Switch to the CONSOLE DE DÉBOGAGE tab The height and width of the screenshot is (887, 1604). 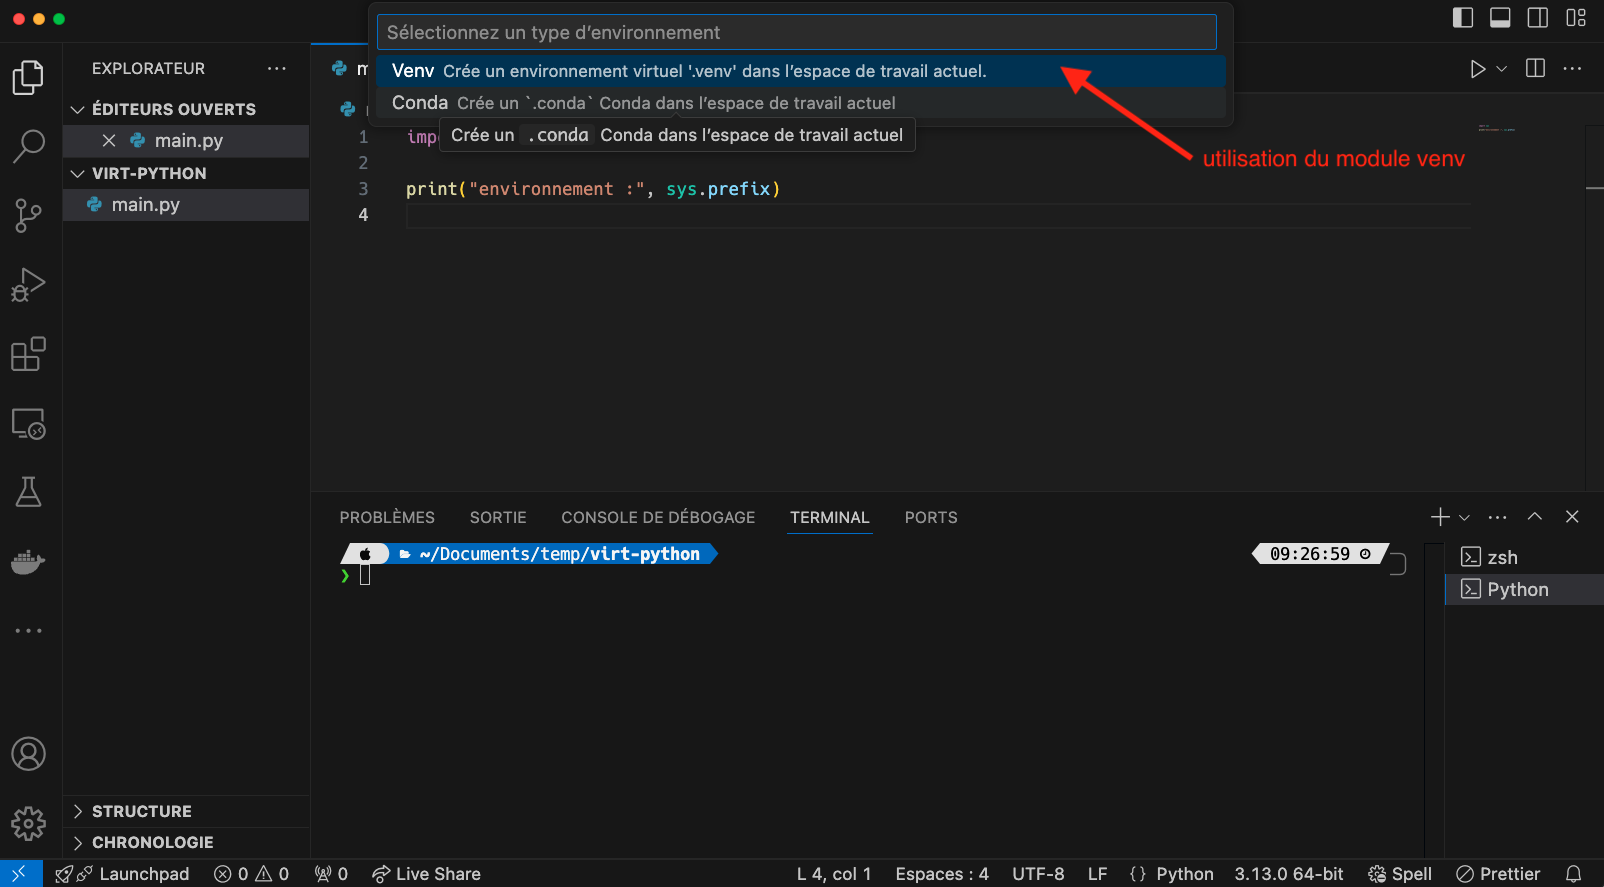click(658, 517)
